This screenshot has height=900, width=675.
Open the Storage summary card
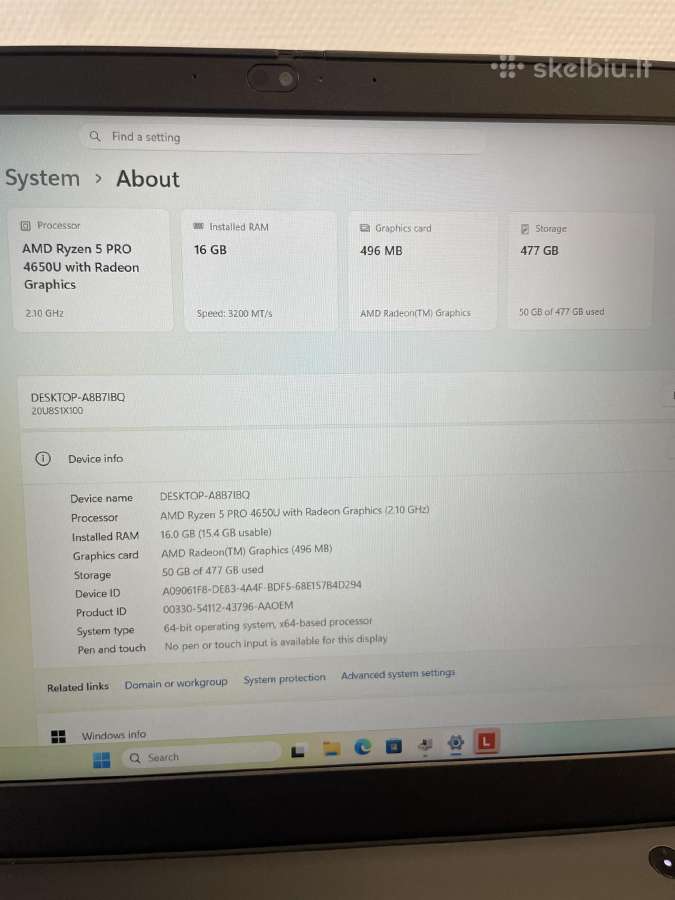point(581,271)
